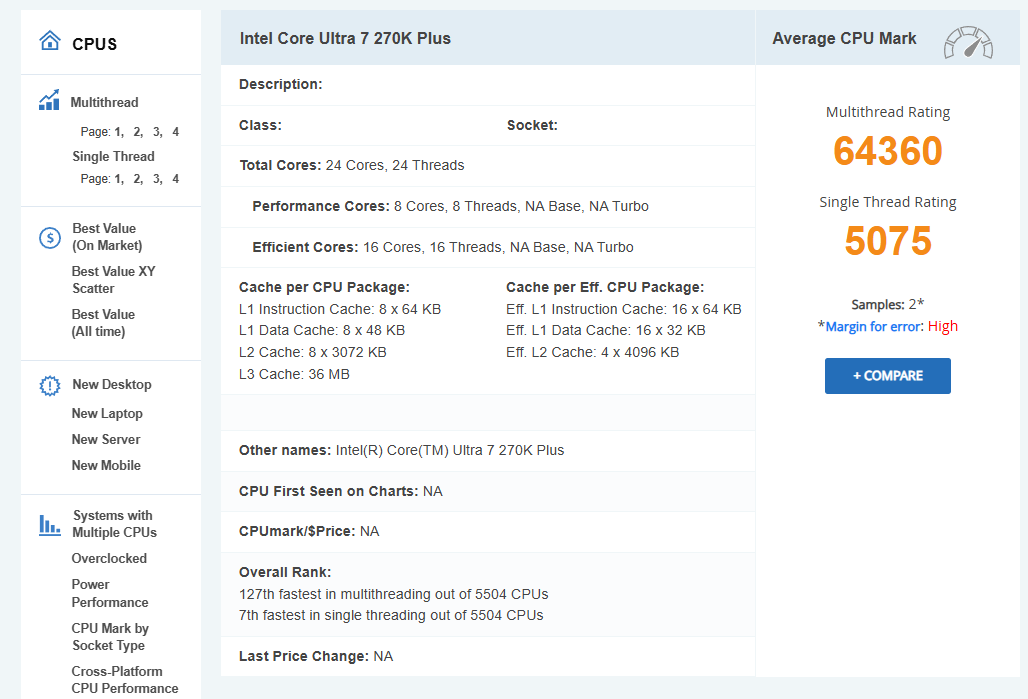Click the dollar sign Best Value icon
The height and width of the screenshot is (699, 1028).
pyautogui.click(x=48, y=237)
